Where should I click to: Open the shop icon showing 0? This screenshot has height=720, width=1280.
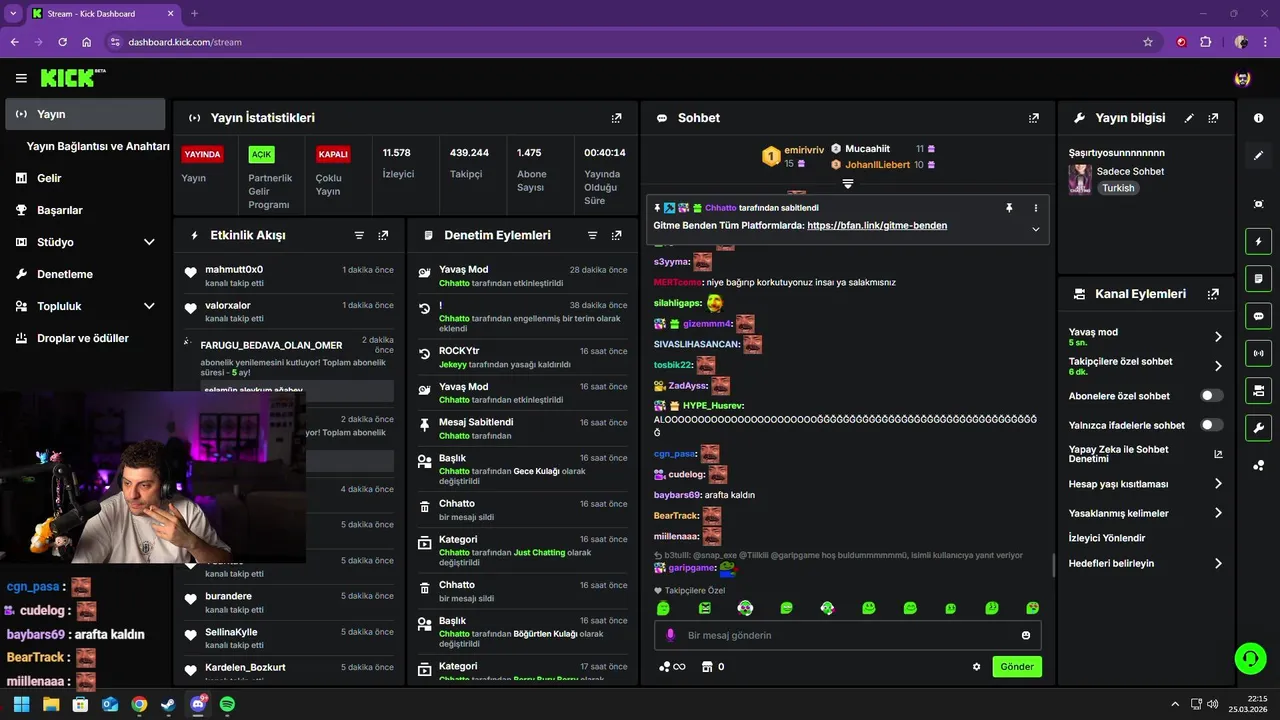[x=713, y=667]
